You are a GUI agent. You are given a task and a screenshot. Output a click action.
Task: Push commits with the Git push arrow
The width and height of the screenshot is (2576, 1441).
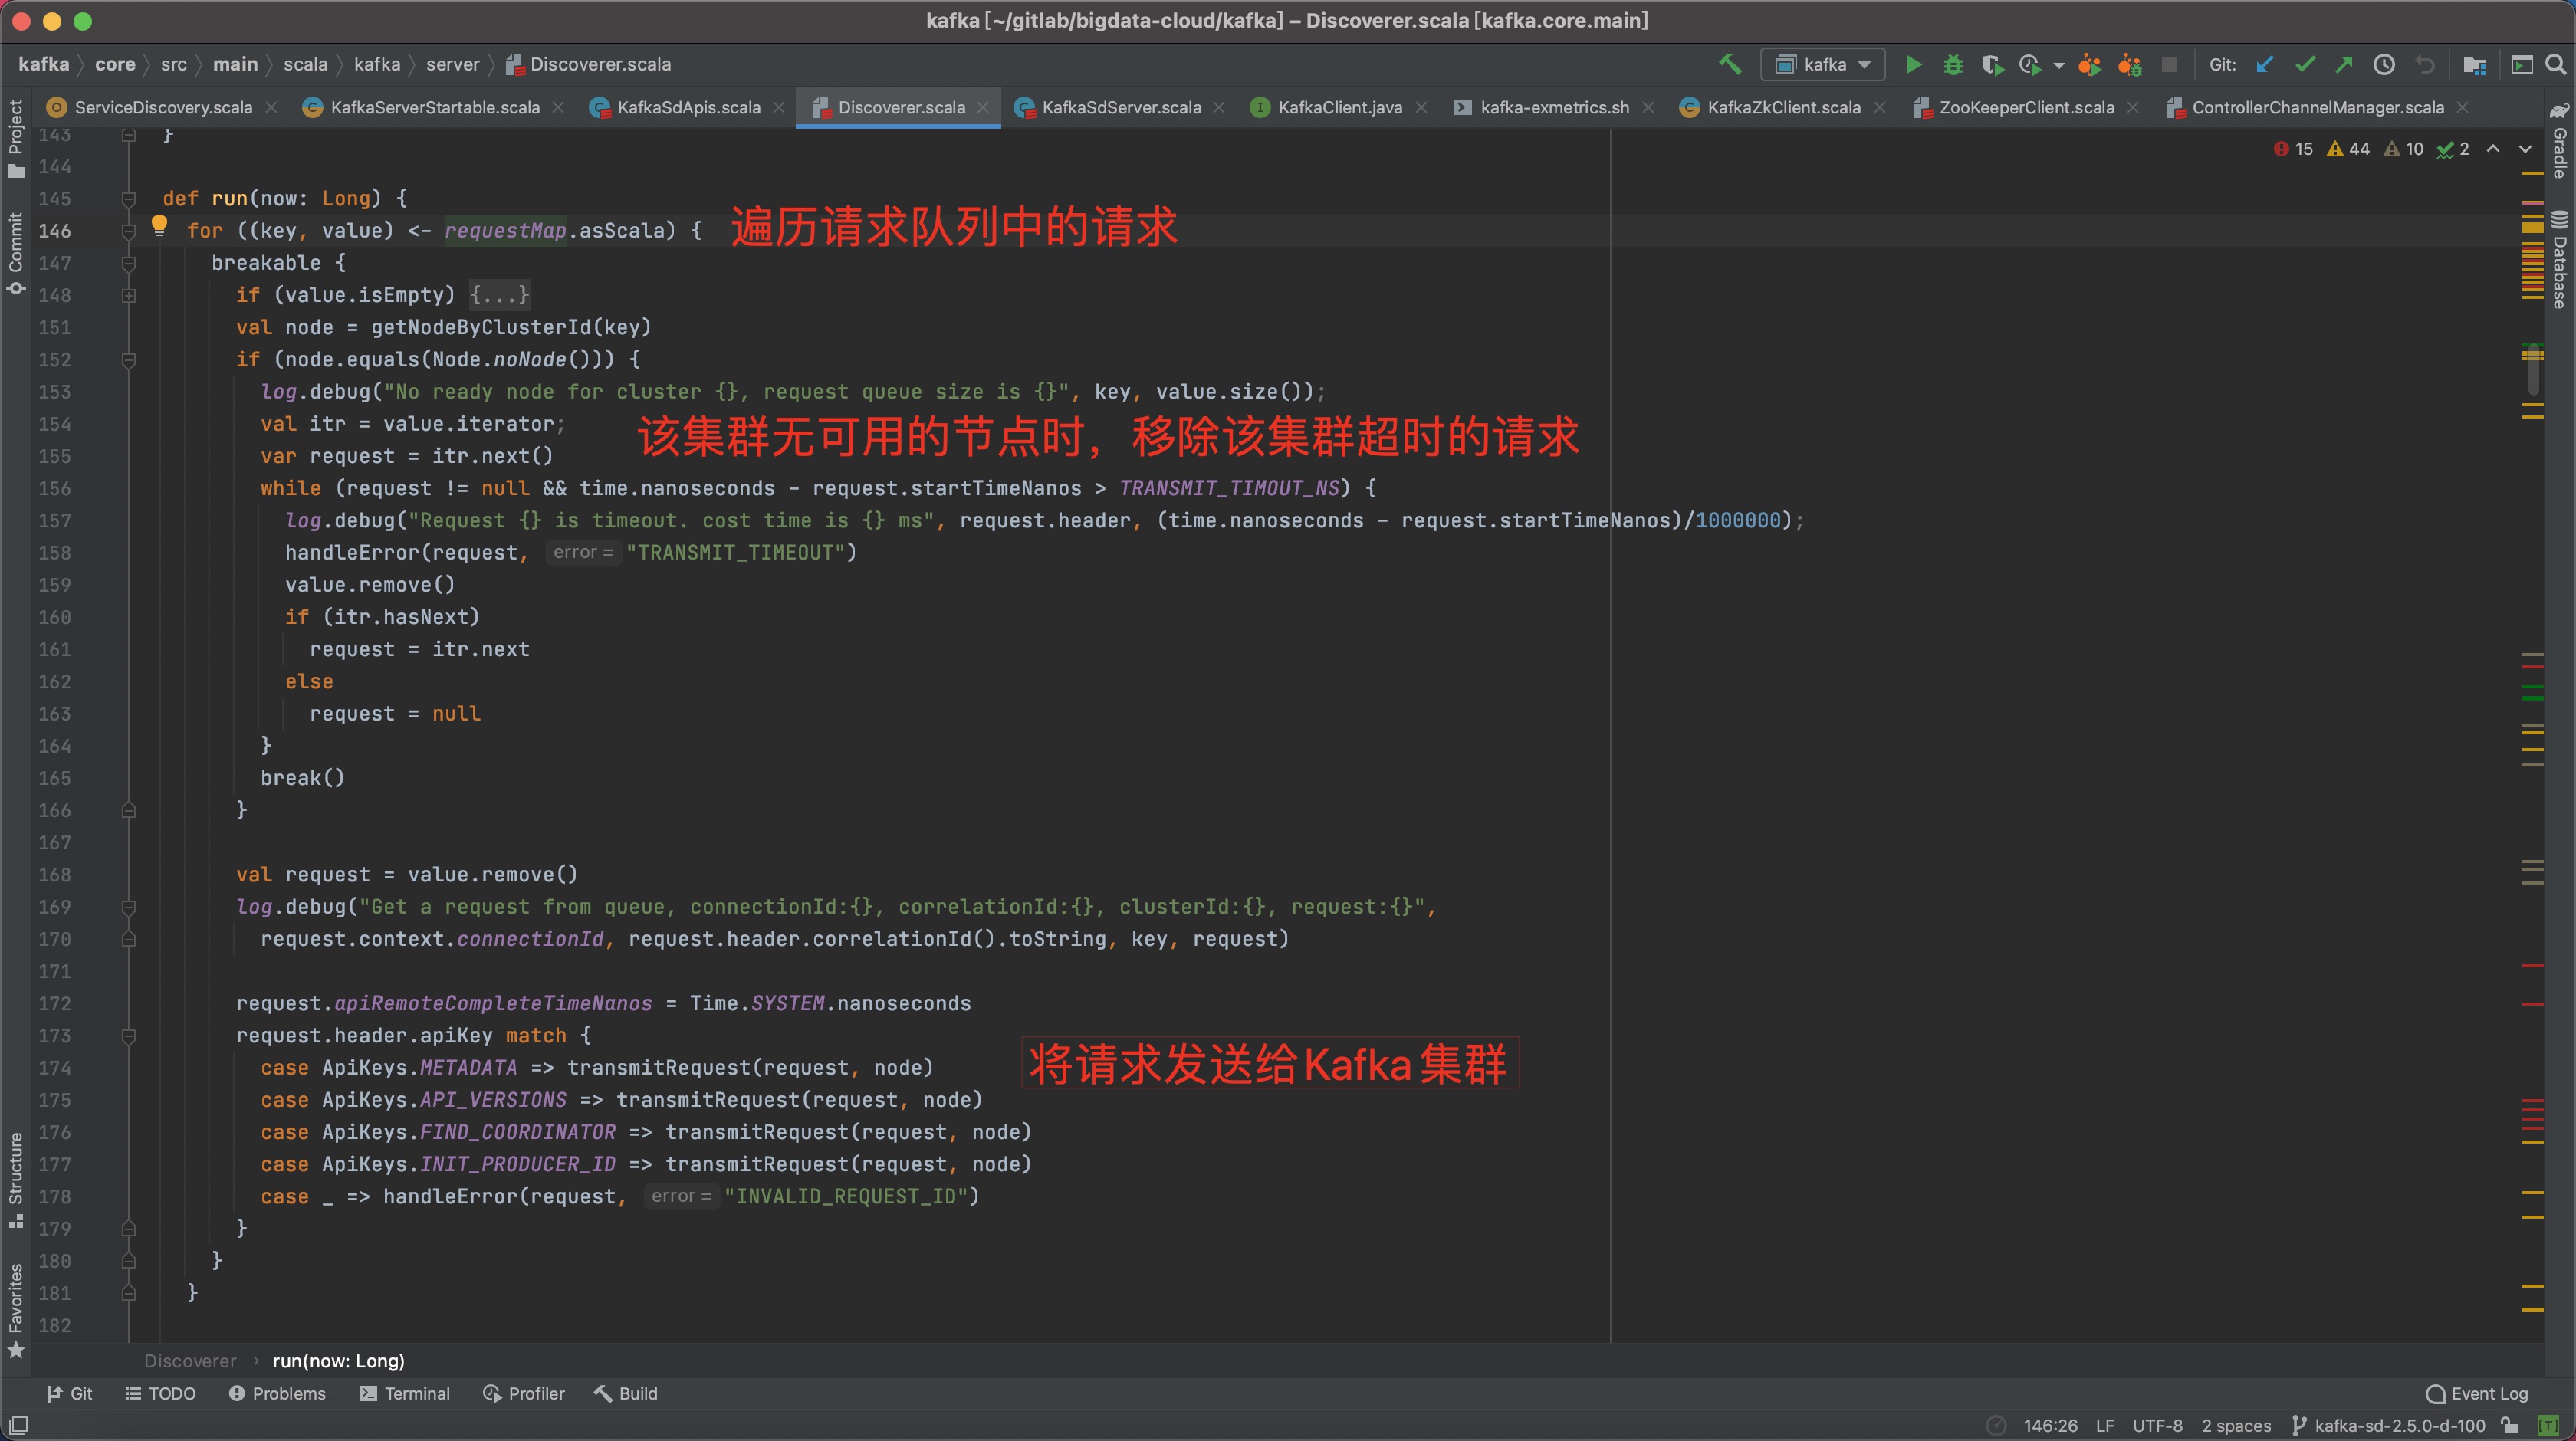coord(2344,64)
